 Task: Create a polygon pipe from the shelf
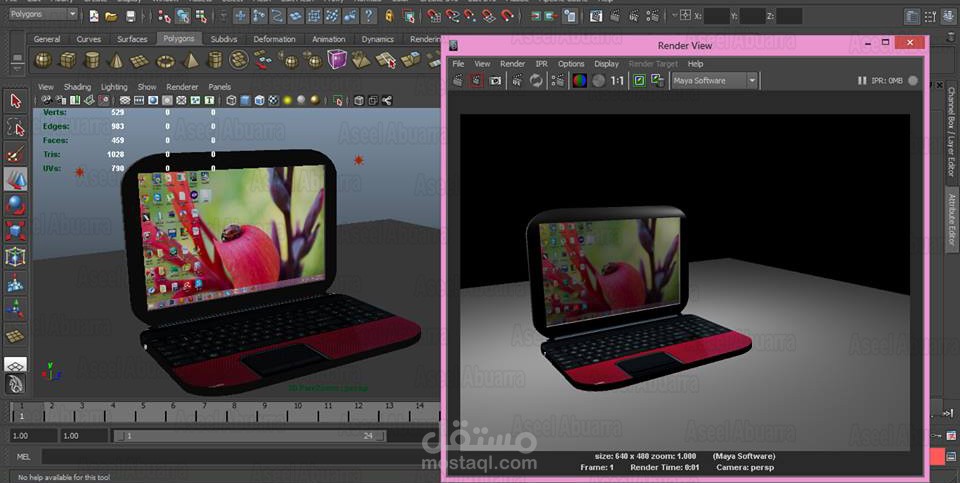pos(215,60)
